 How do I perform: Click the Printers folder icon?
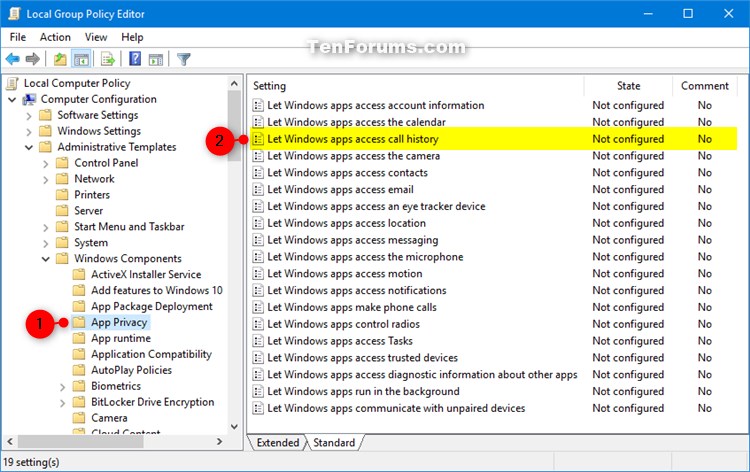[62, 195]
